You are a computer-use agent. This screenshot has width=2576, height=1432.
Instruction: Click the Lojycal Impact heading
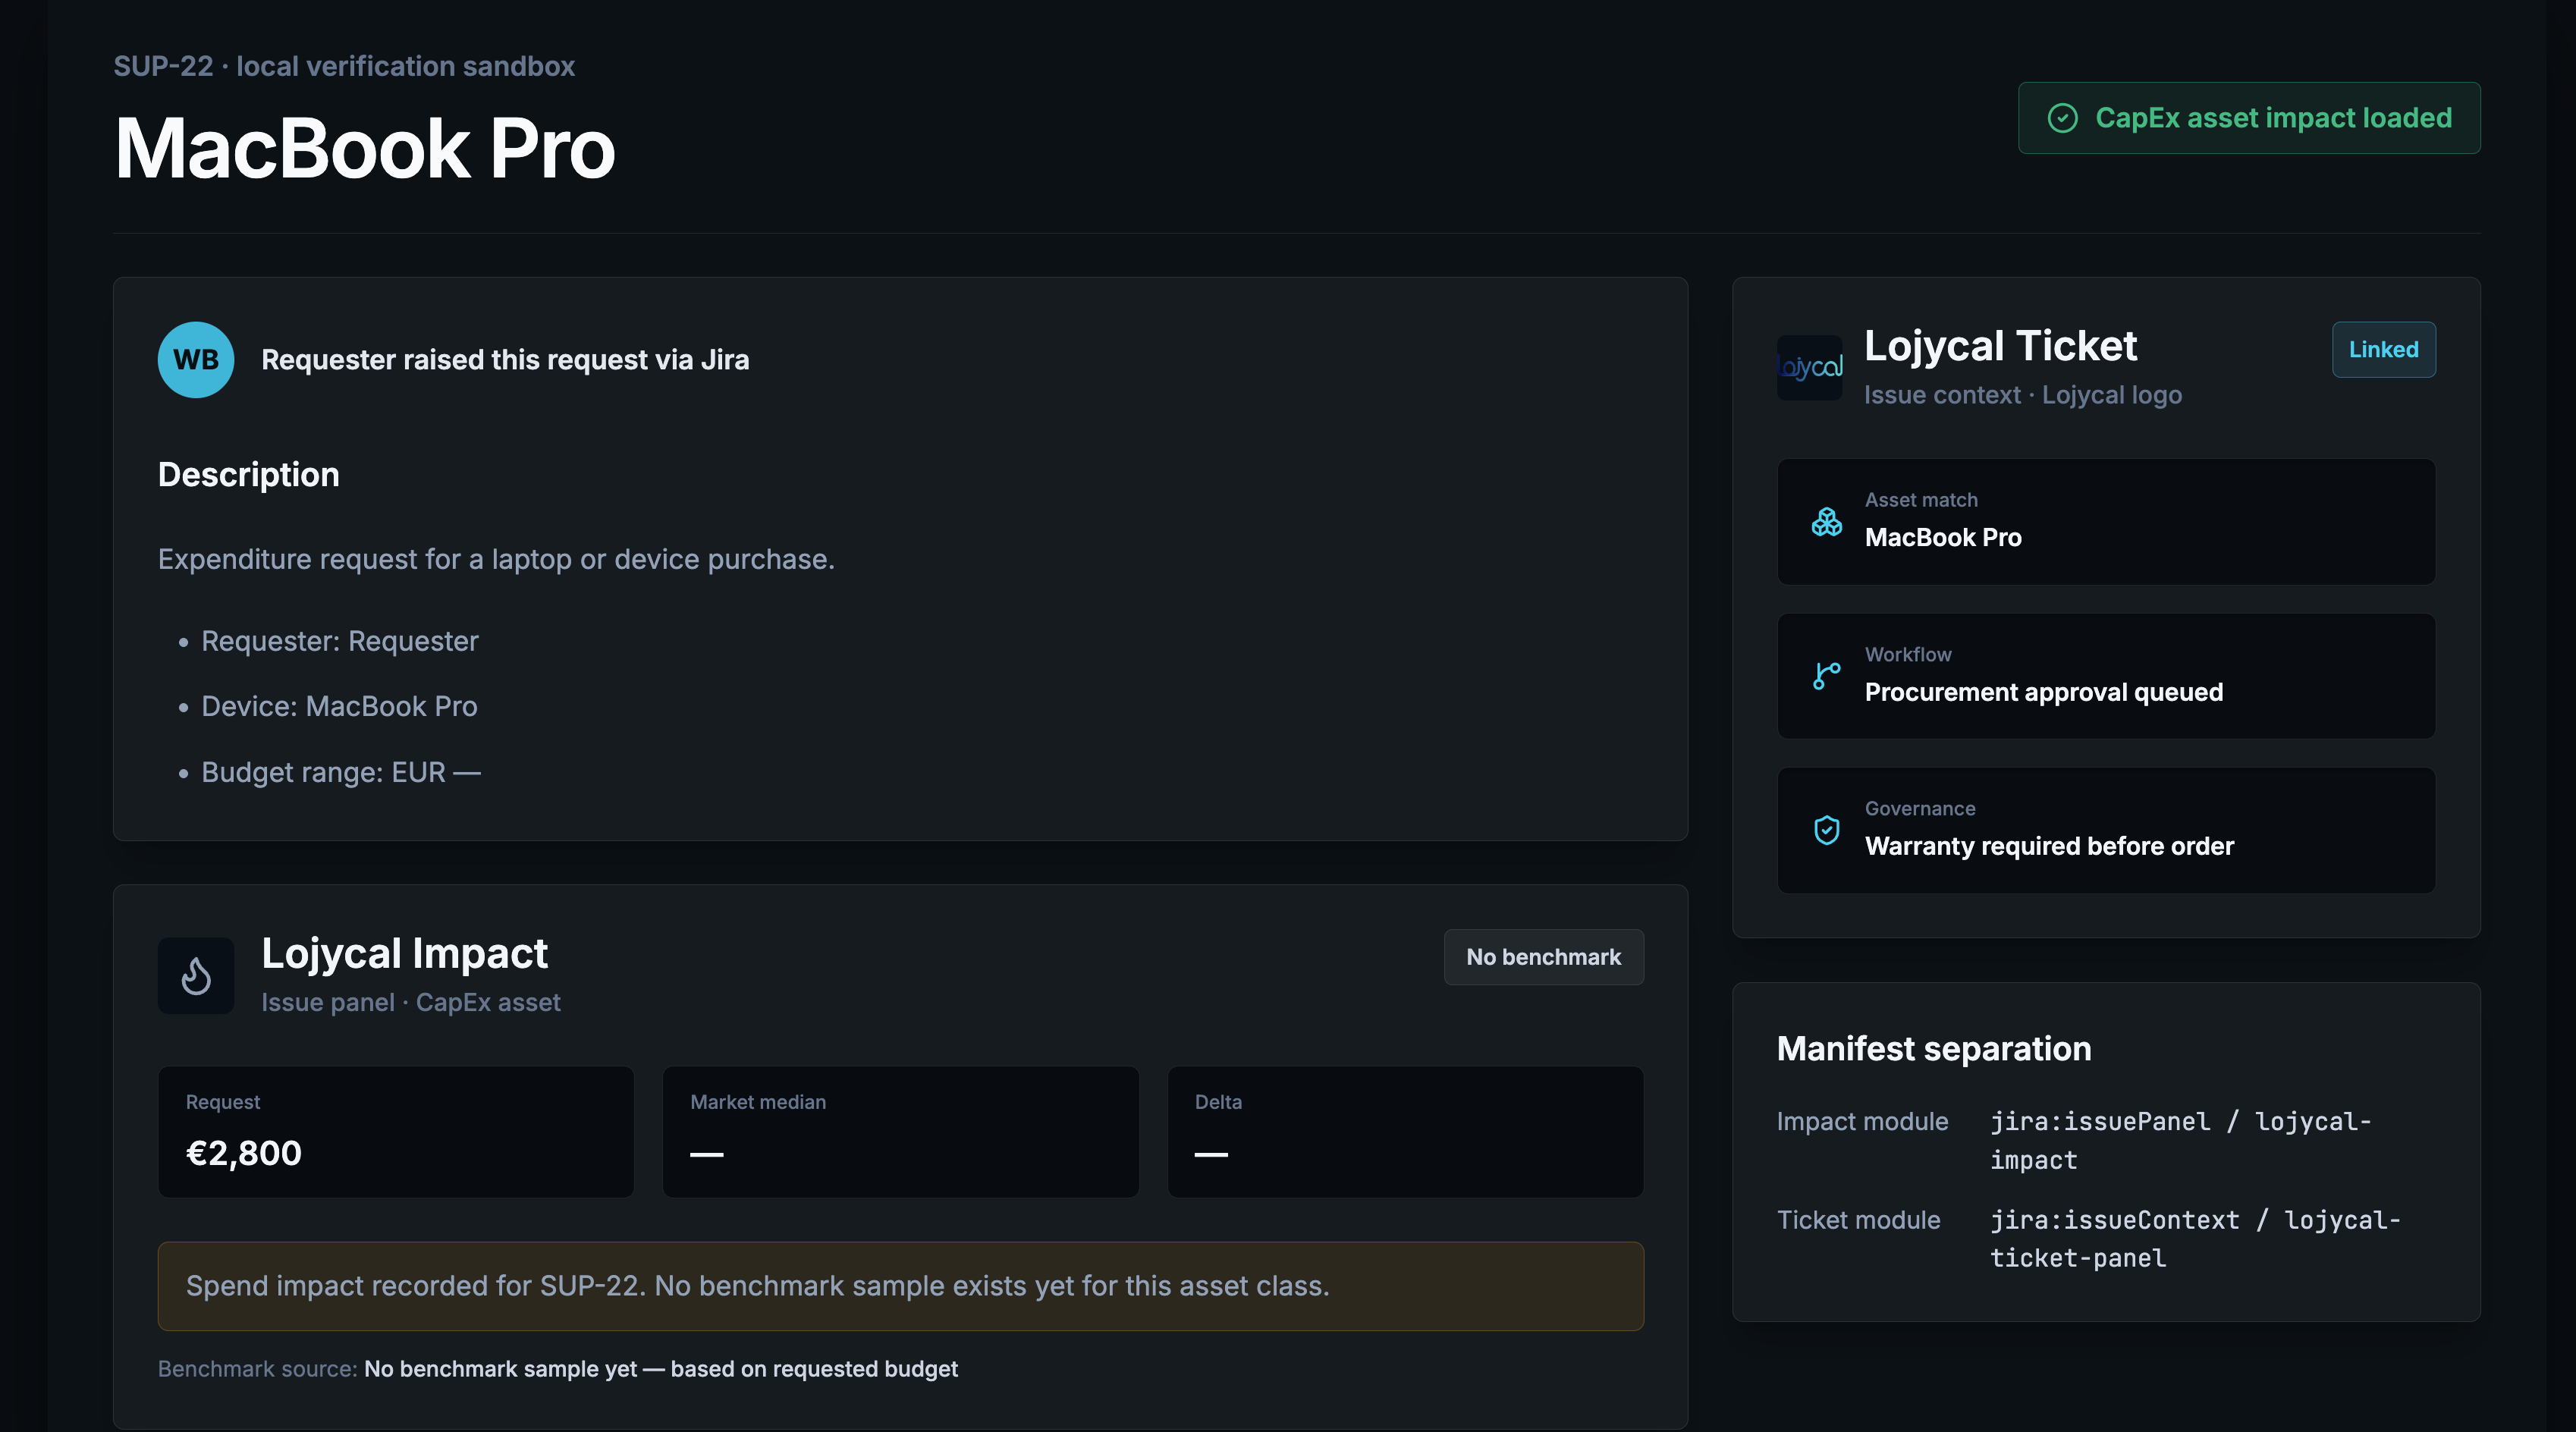pos(404,953)
